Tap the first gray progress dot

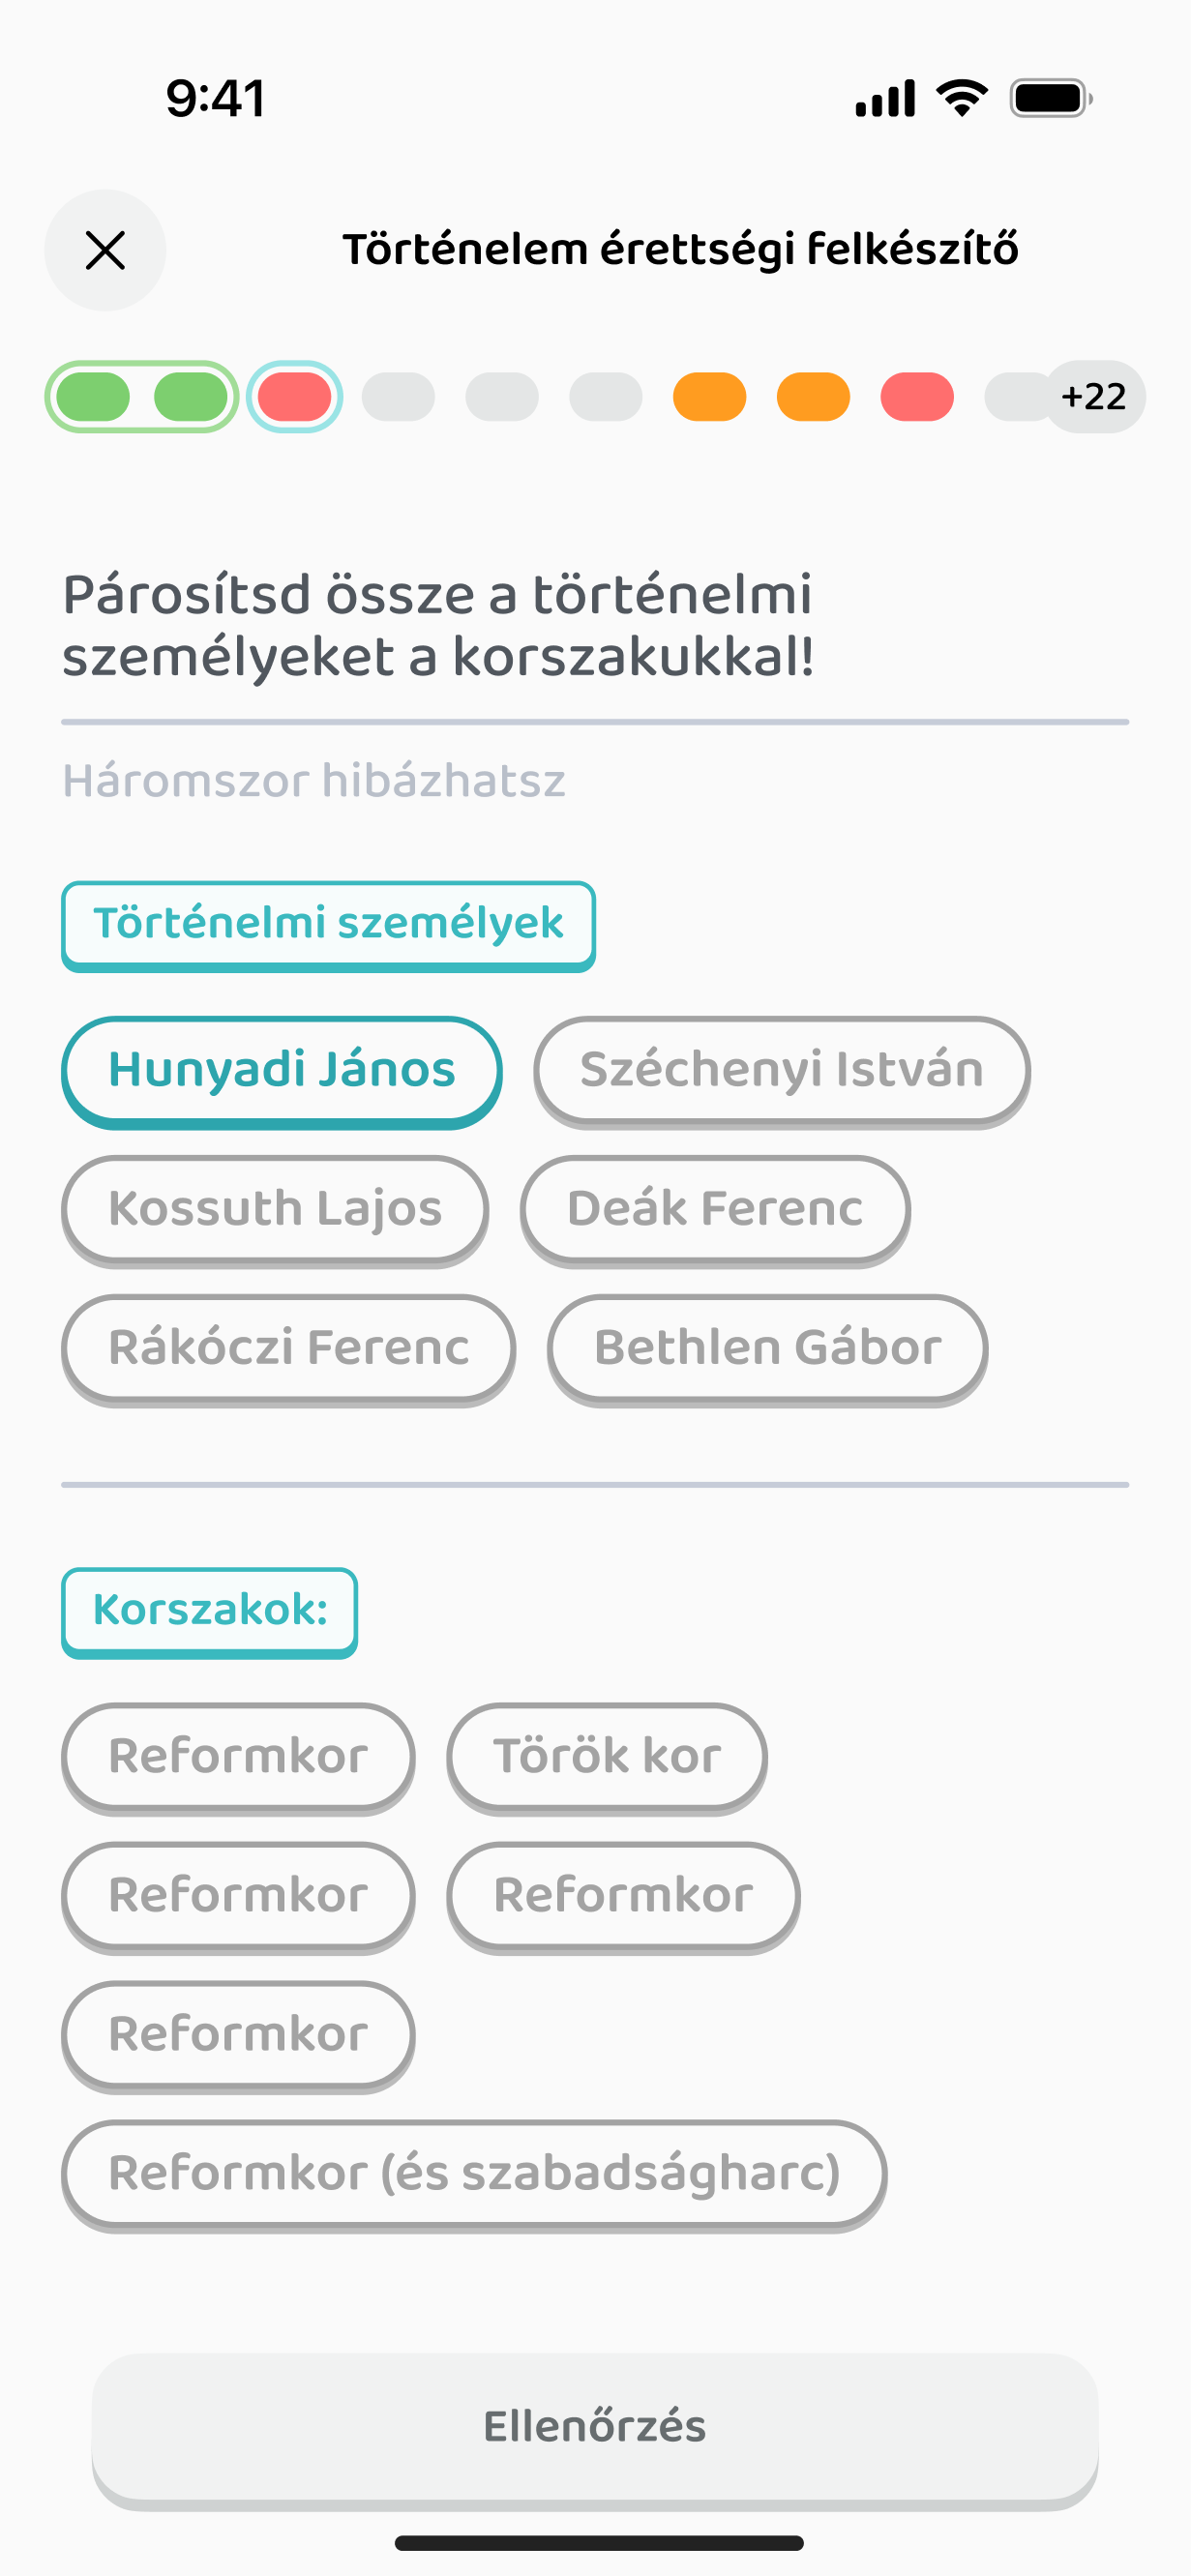(x=398, y=397)
